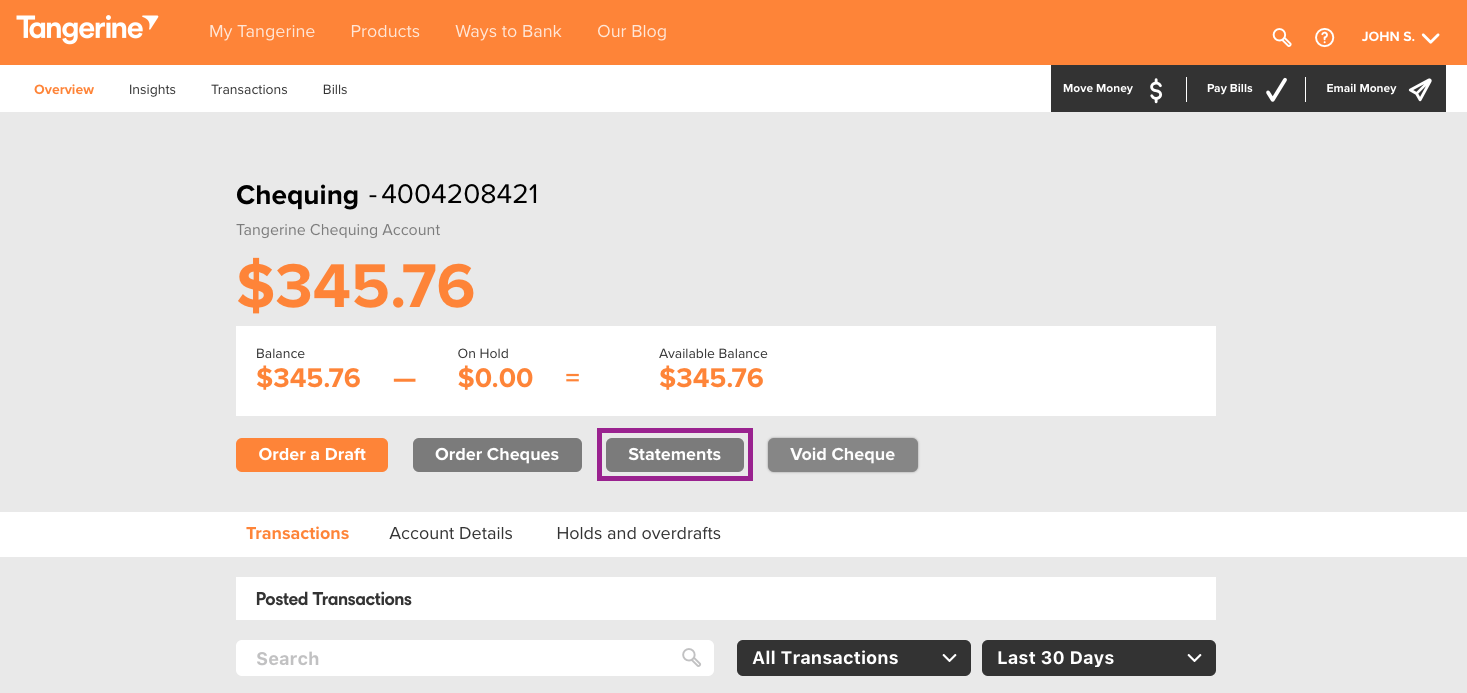Viewport: 1467px width, 693px height.
Task: Select the Overview tab
Action: coord(64,89)
